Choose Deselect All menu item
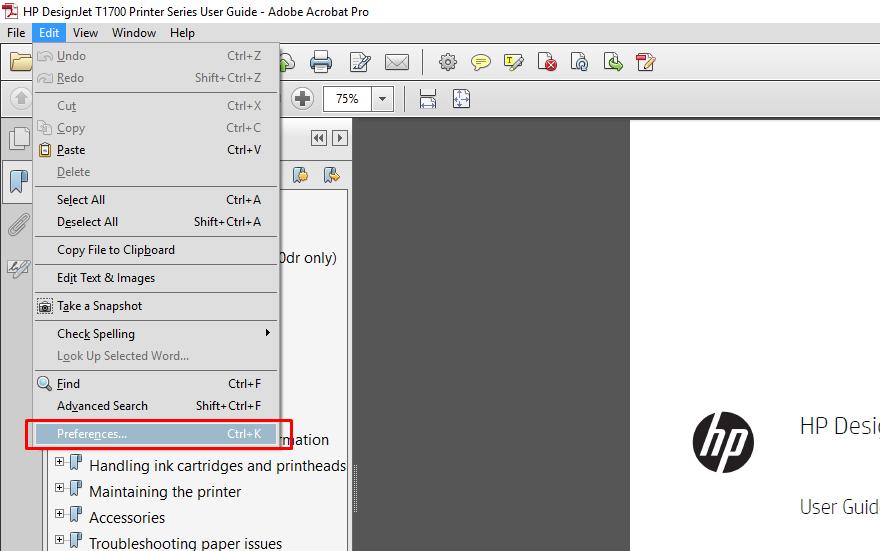The height and width of the screenshot is (551, 880). point(157,222)
